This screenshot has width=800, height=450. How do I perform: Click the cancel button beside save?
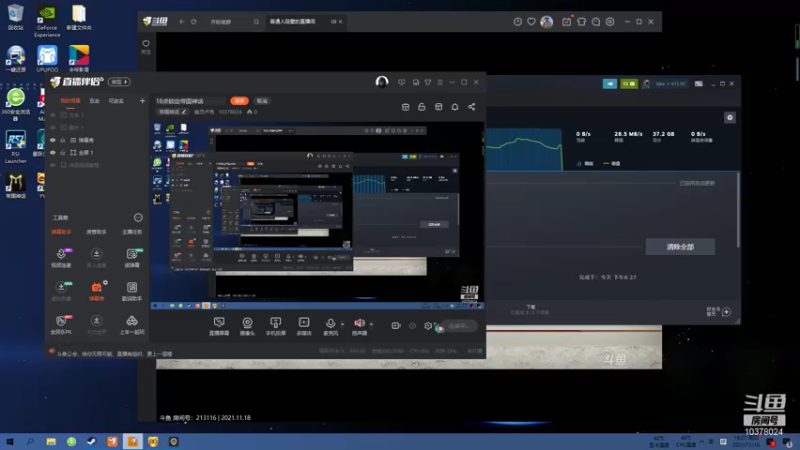coord(262,101)
